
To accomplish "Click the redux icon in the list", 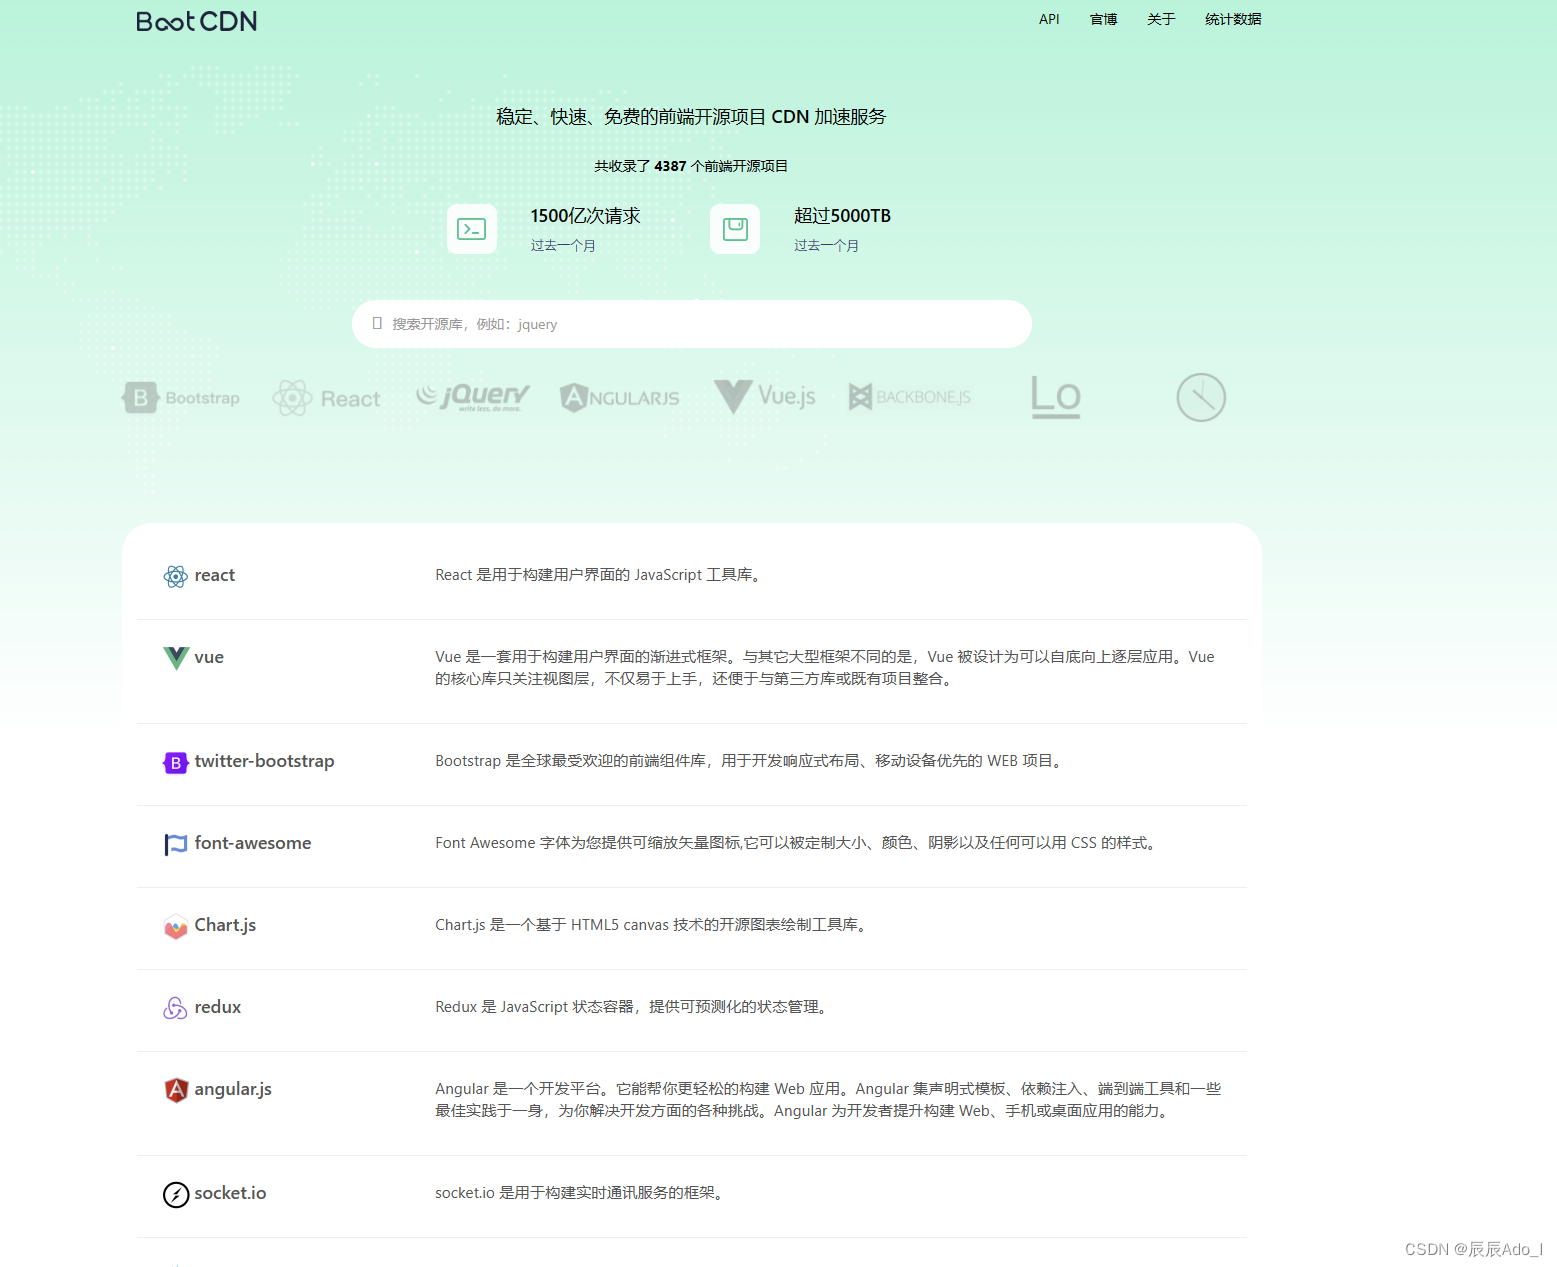I will click(175, 1008).
